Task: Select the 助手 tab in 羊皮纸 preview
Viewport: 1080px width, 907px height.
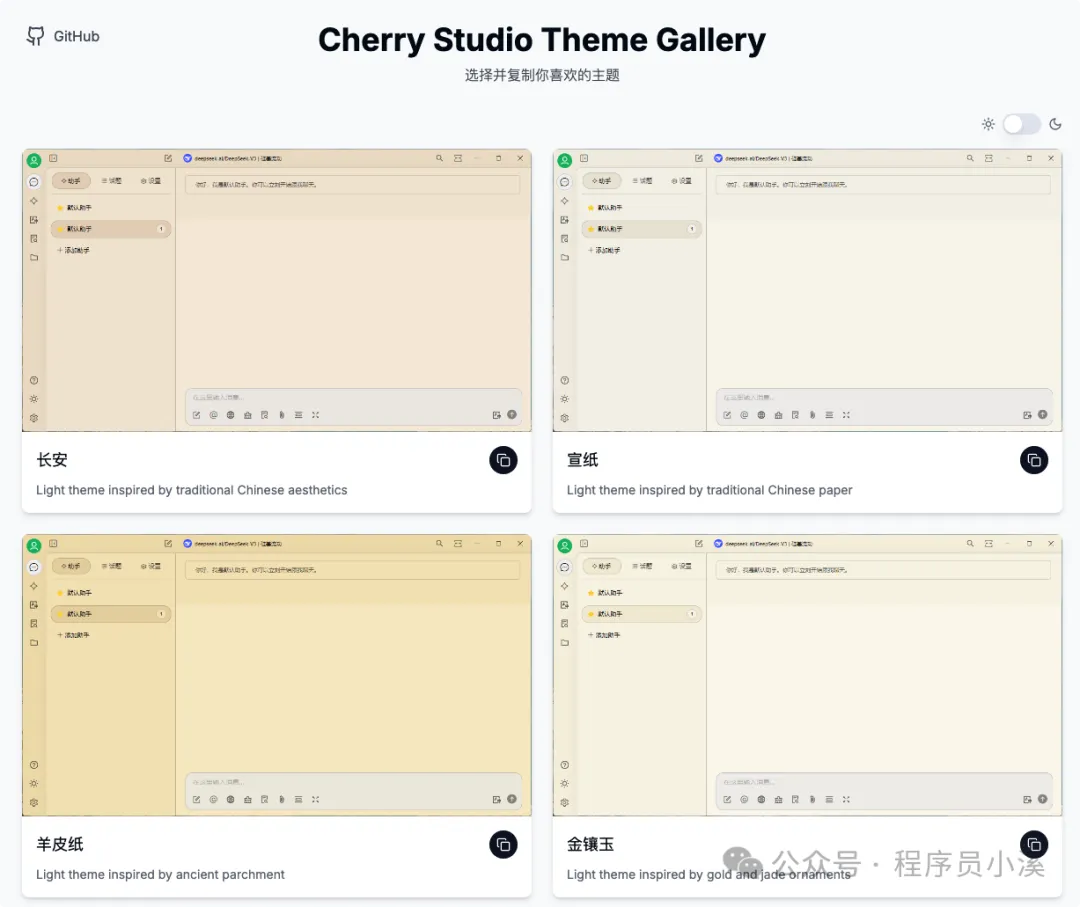Action: click(x=71, y=566)
